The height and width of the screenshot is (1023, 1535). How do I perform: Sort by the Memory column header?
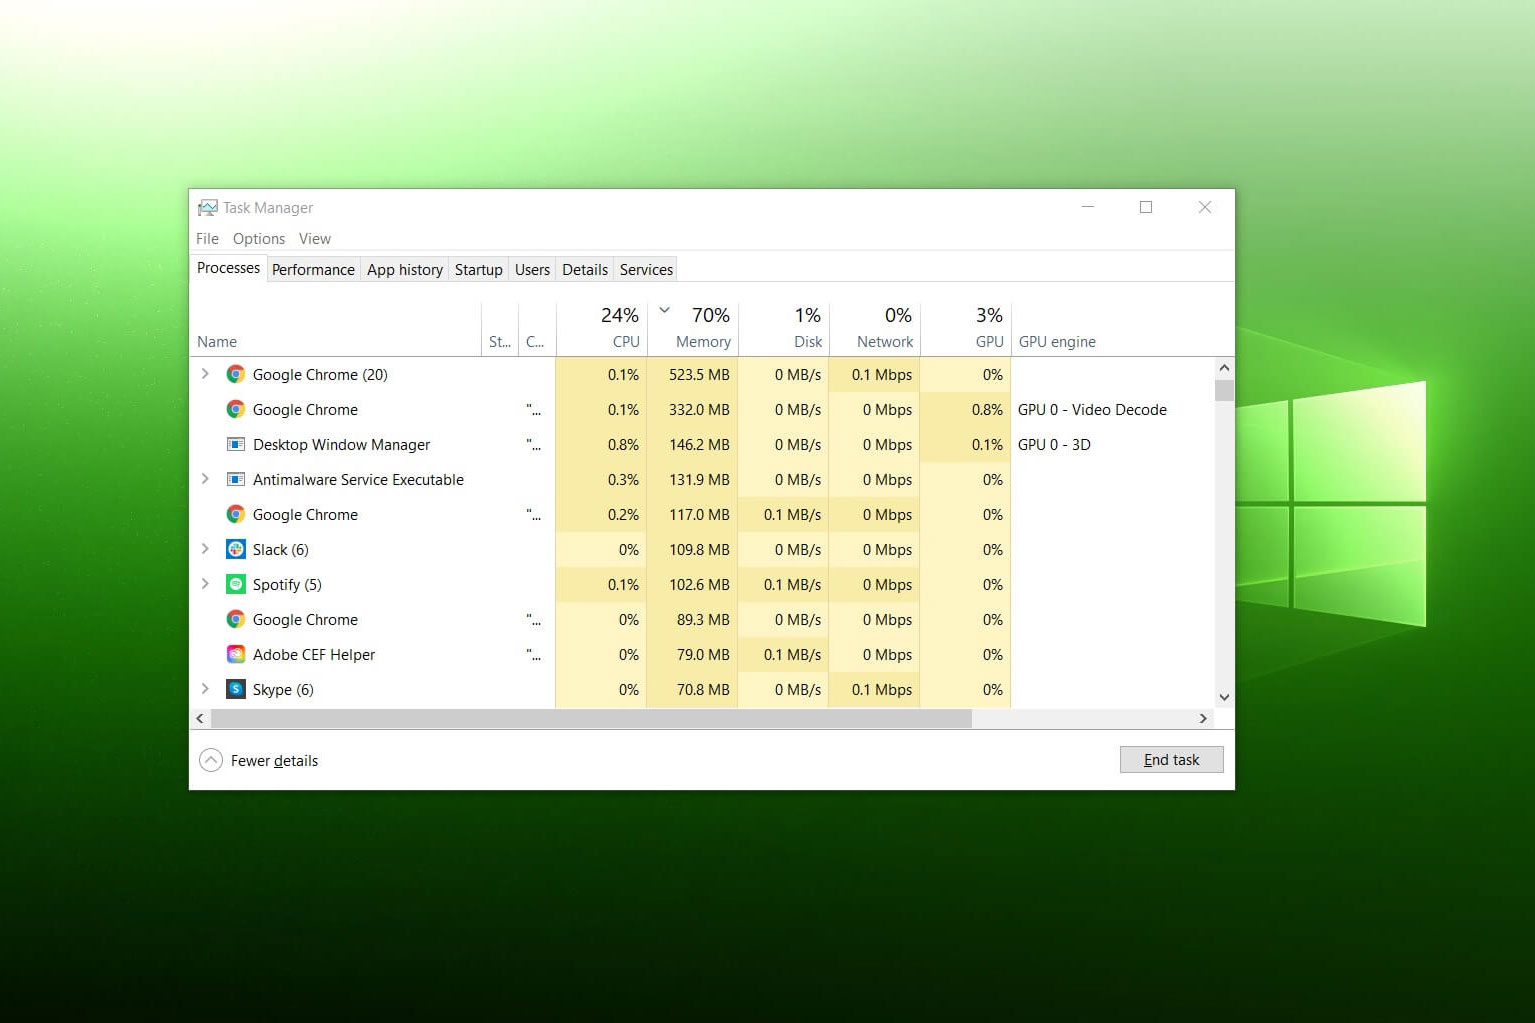[693, 329]
